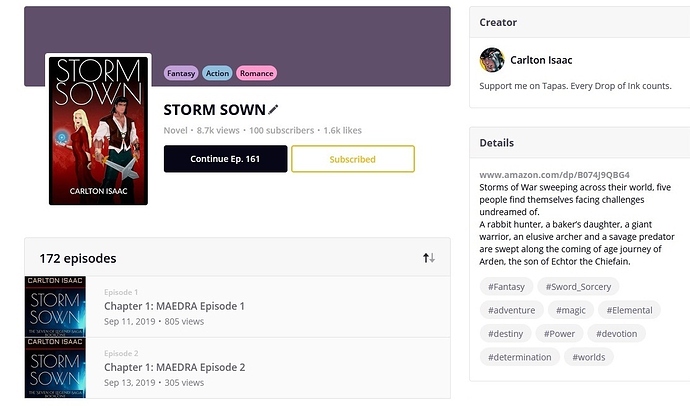Open Chapter 1: MAEDRA Episode 2

coord(174,367)
